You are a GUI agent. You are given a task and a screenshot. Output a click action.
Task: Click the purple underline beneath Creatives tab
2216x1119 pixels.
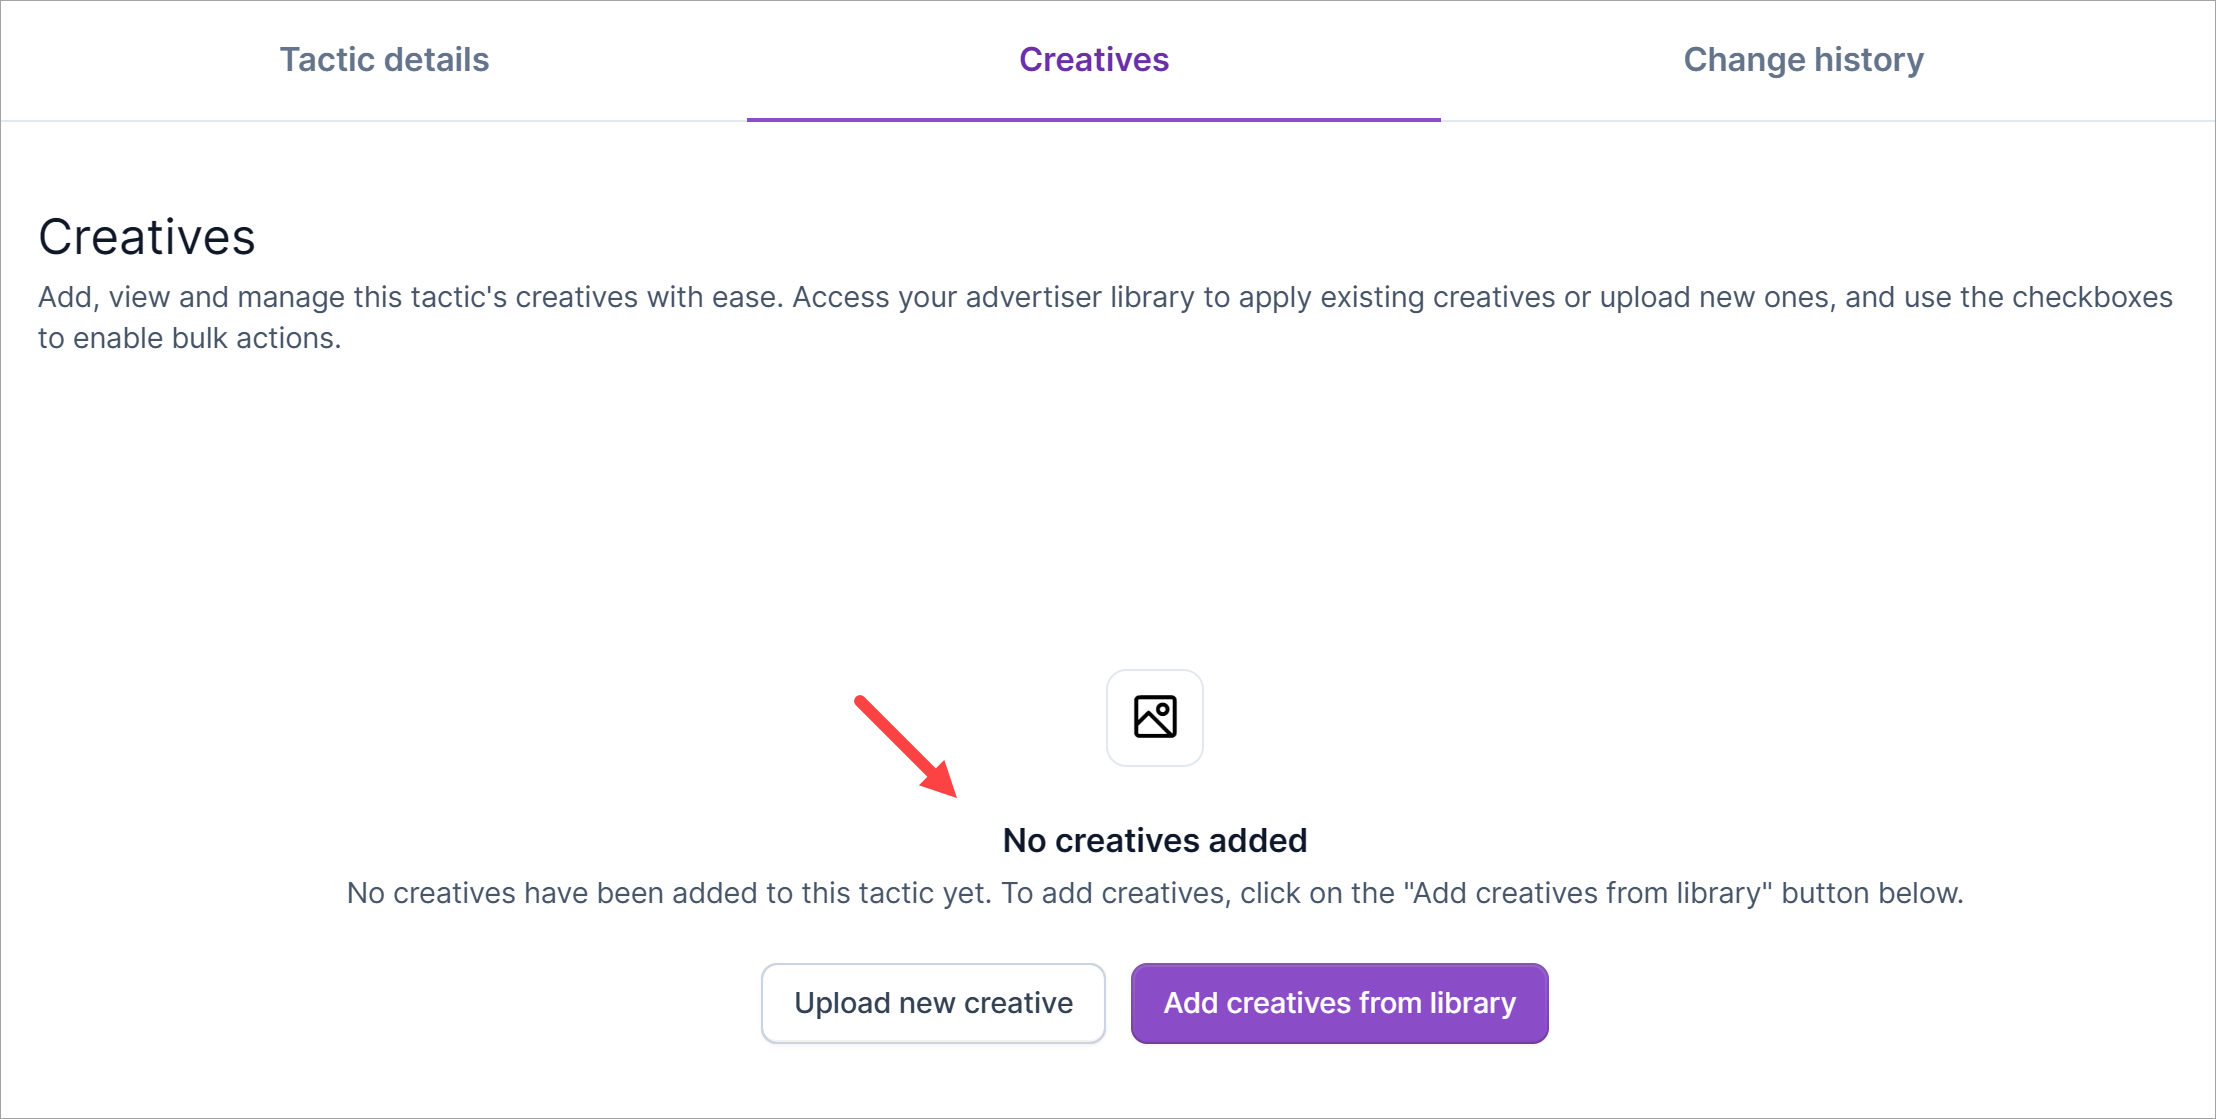[x=1093, y=120]
